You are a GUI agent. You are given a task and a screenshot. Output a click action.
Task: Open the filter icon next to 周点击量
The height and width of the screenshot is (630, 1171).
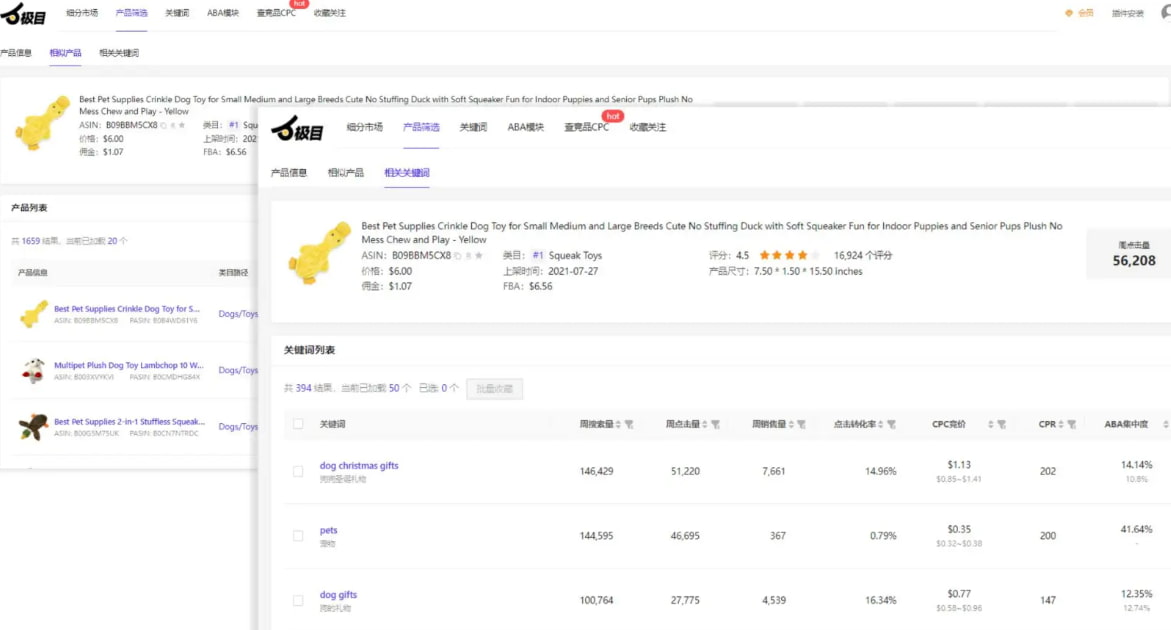[716, 425]
